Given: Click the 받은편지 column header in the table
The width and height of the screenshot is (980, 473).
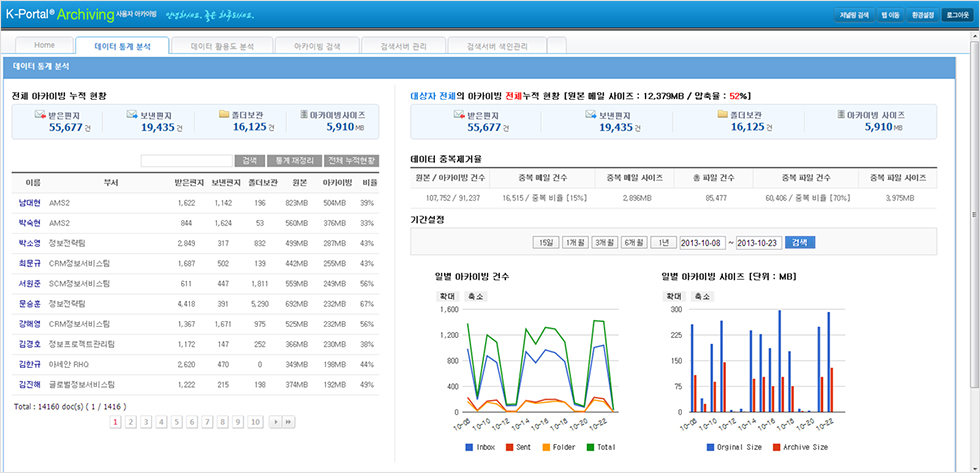Looking at the screenshot, I should (189, 183).
